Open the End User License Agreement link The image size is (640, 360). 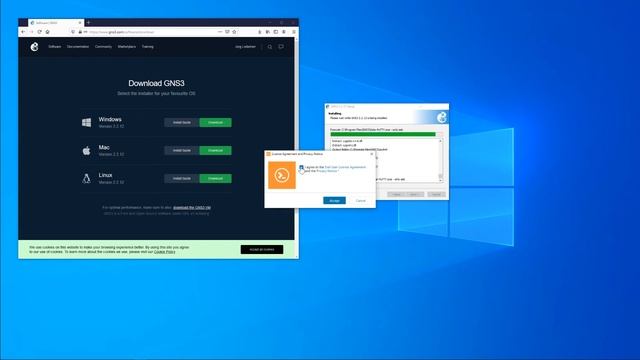point(345,167)
